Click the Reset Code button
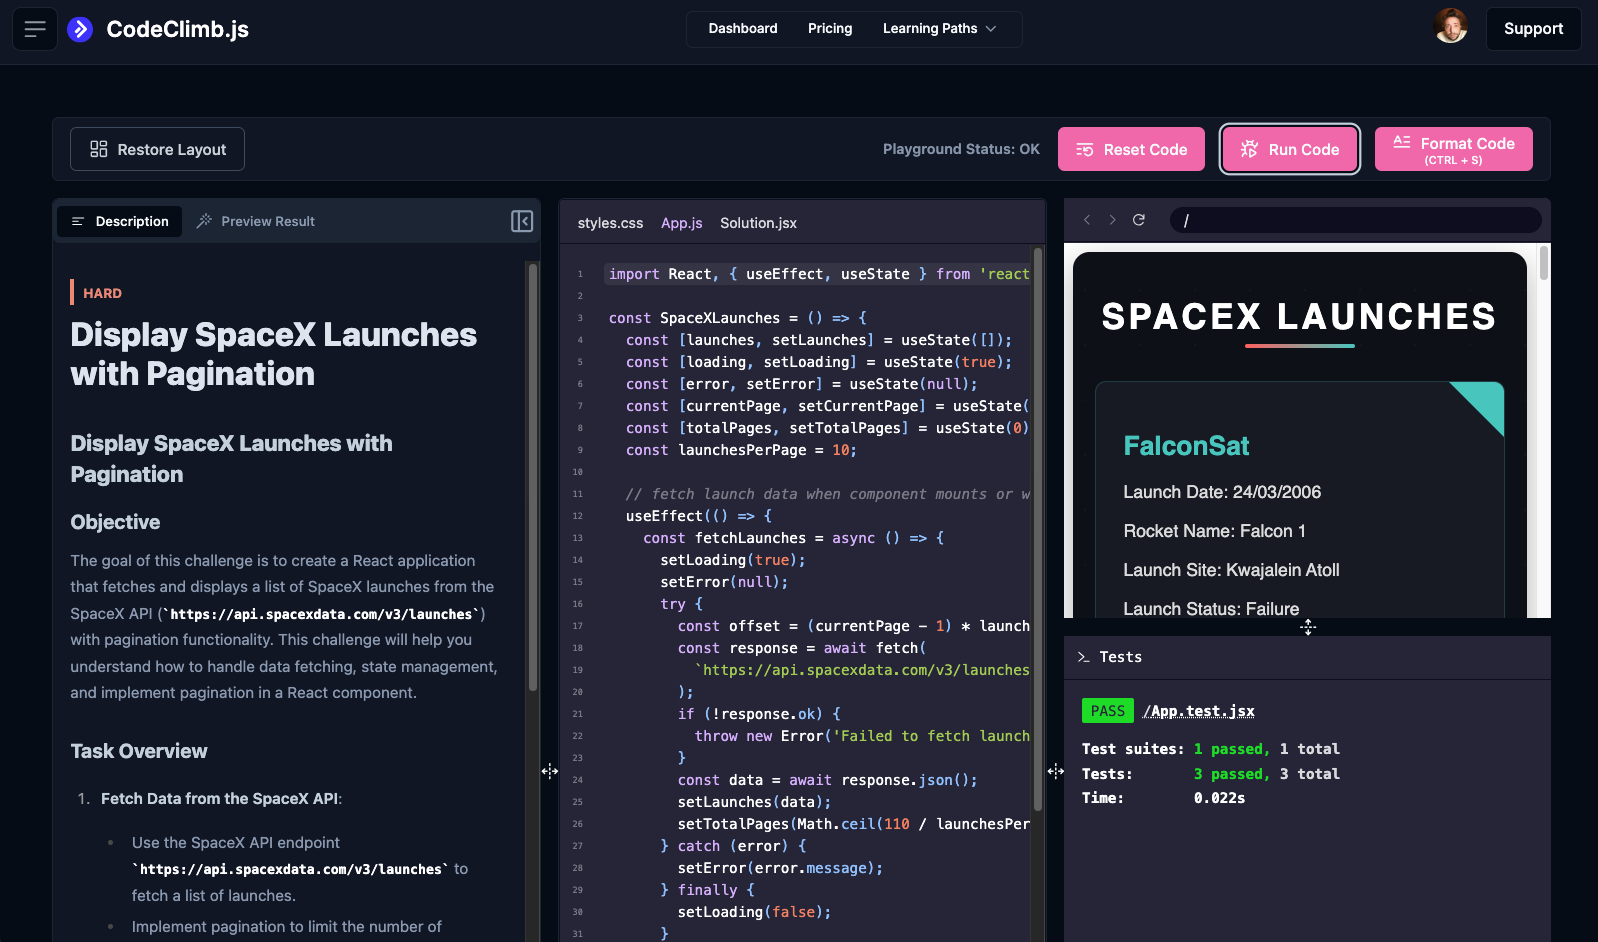 1131,149
